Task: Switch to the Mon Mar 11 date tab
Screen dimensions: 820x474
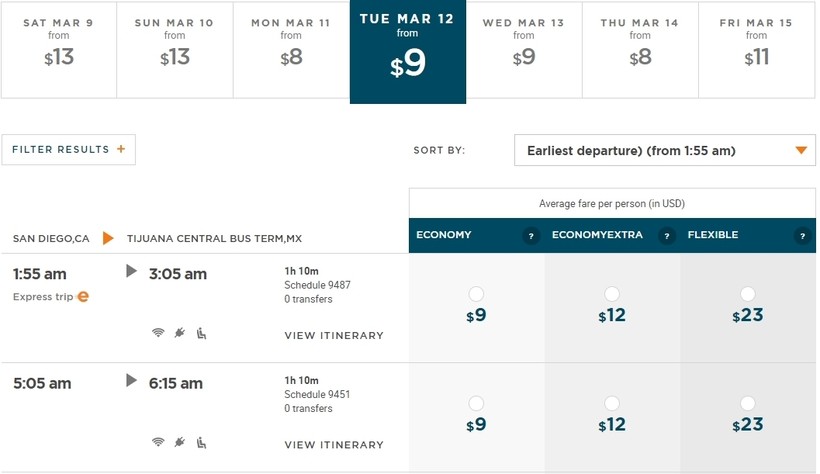Action: (291, 50)
